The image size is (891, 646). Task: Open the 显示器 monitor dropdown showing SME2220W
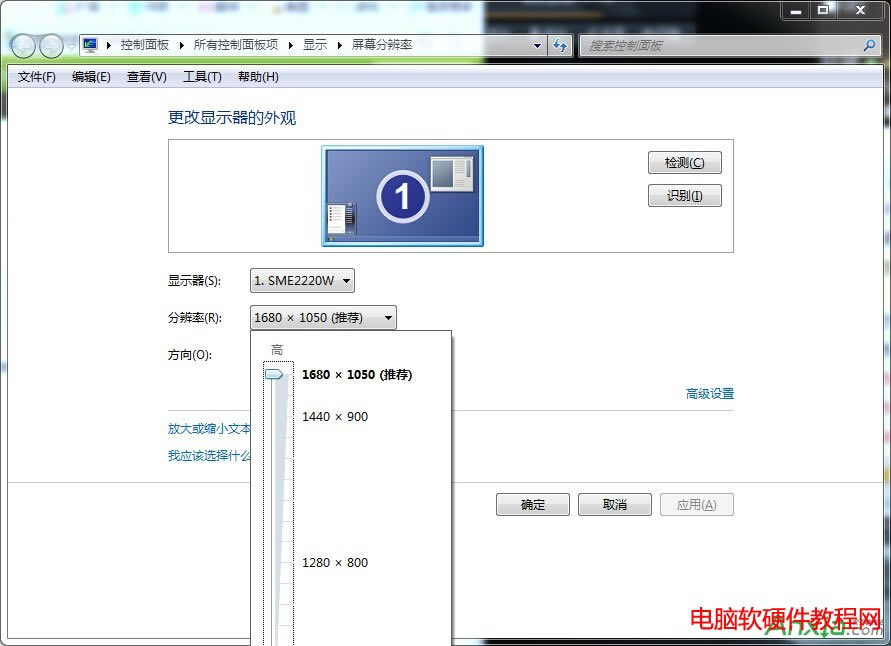tap(301, 280)
